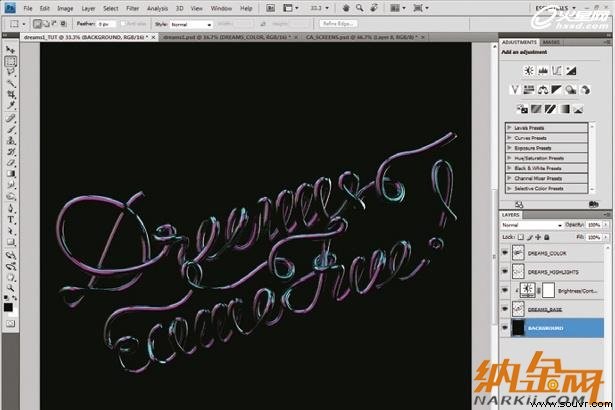Image resolution: width=615 pixels, height=410 pixels.
Task: Add a Posterize adjustment
Action: 536,109
